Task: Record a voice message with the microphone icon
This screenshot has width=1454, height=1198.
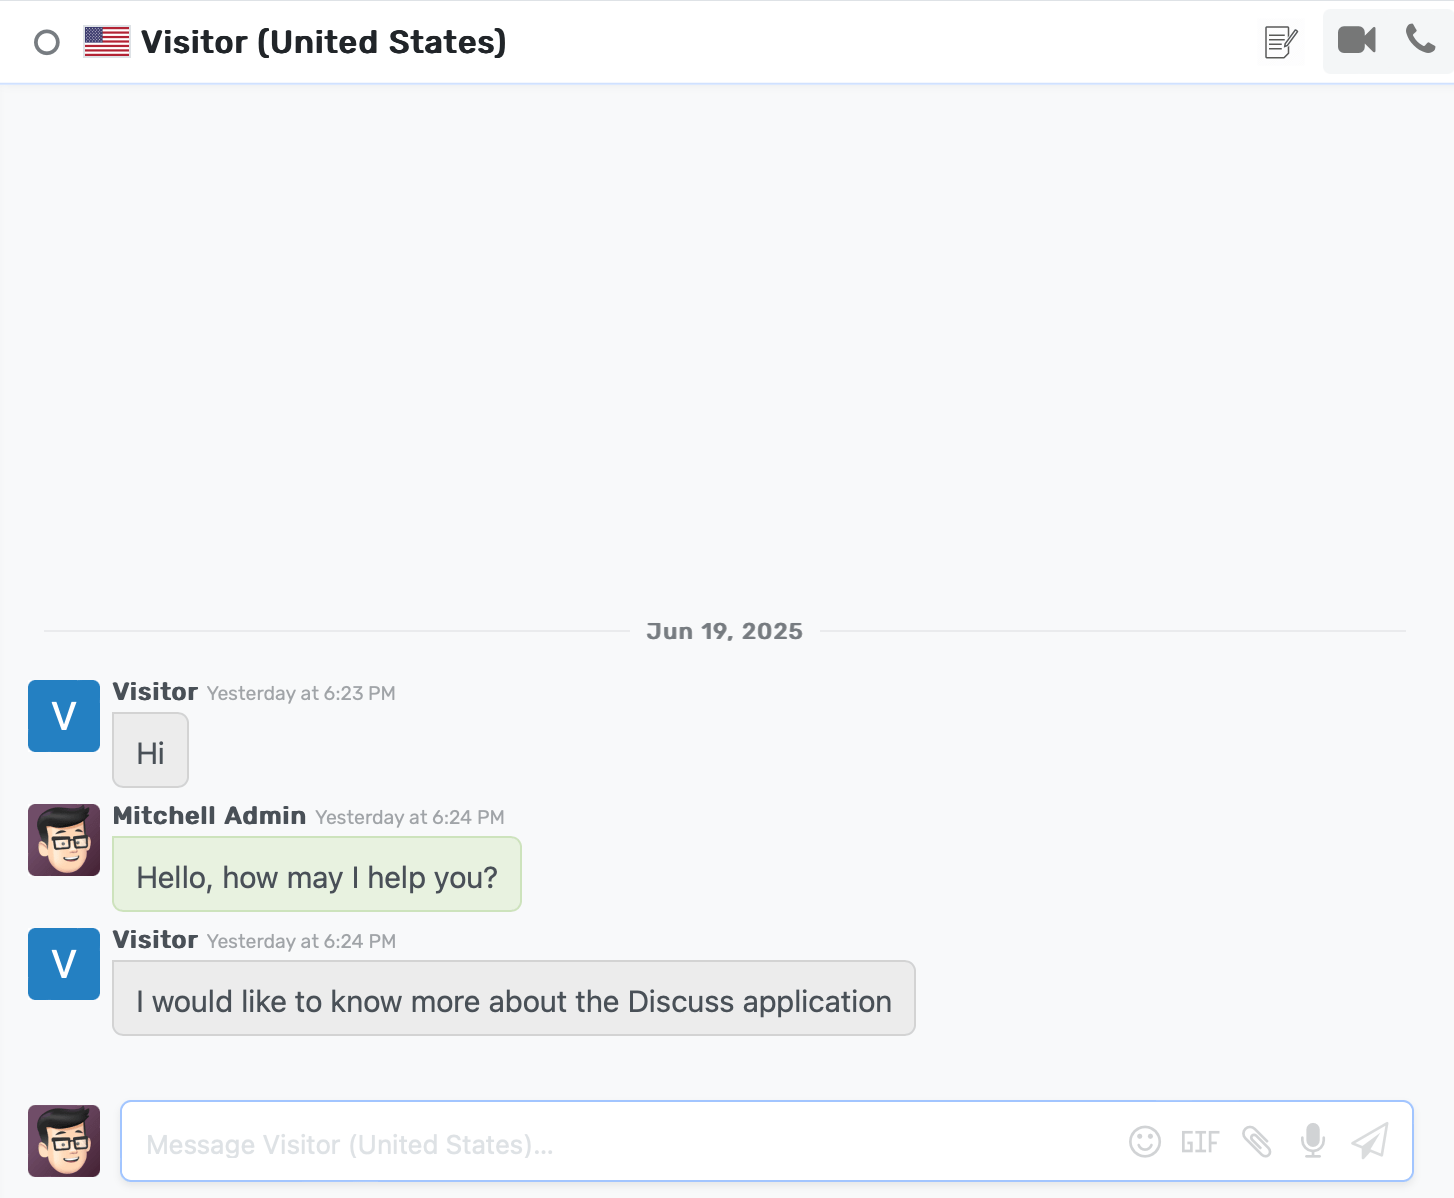Action: 1311,1141
